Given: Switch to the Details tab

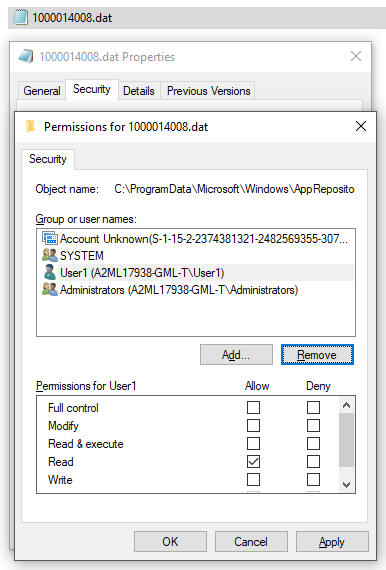Looking at the screenshot, I should click(139, 91).
